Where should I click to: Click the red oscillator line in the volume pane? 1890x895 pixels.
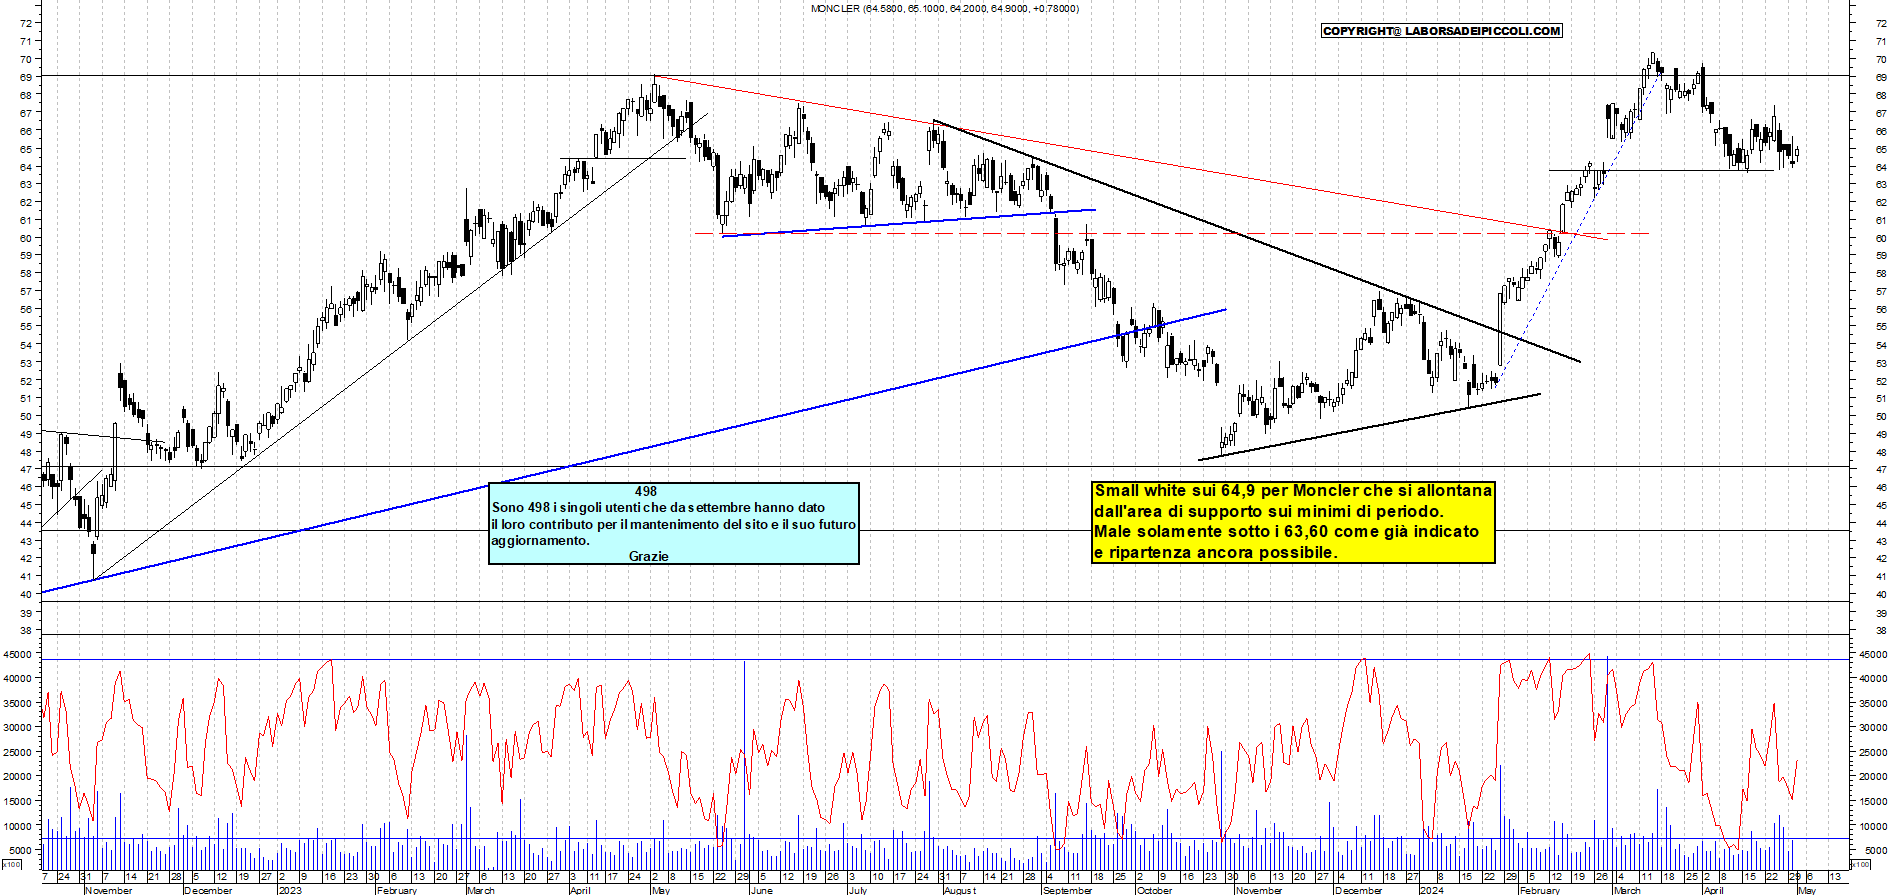920,750
